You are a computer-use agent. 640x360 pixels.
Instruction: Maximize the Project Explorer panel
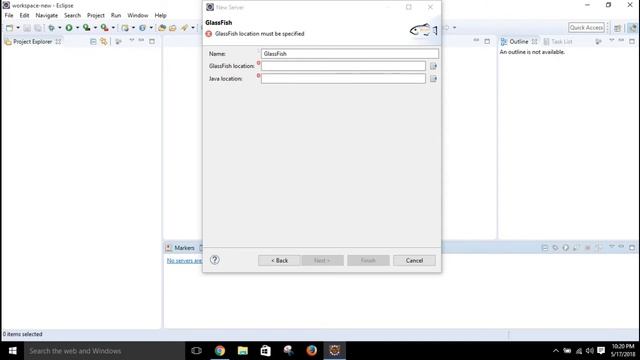tap(152, 41)
